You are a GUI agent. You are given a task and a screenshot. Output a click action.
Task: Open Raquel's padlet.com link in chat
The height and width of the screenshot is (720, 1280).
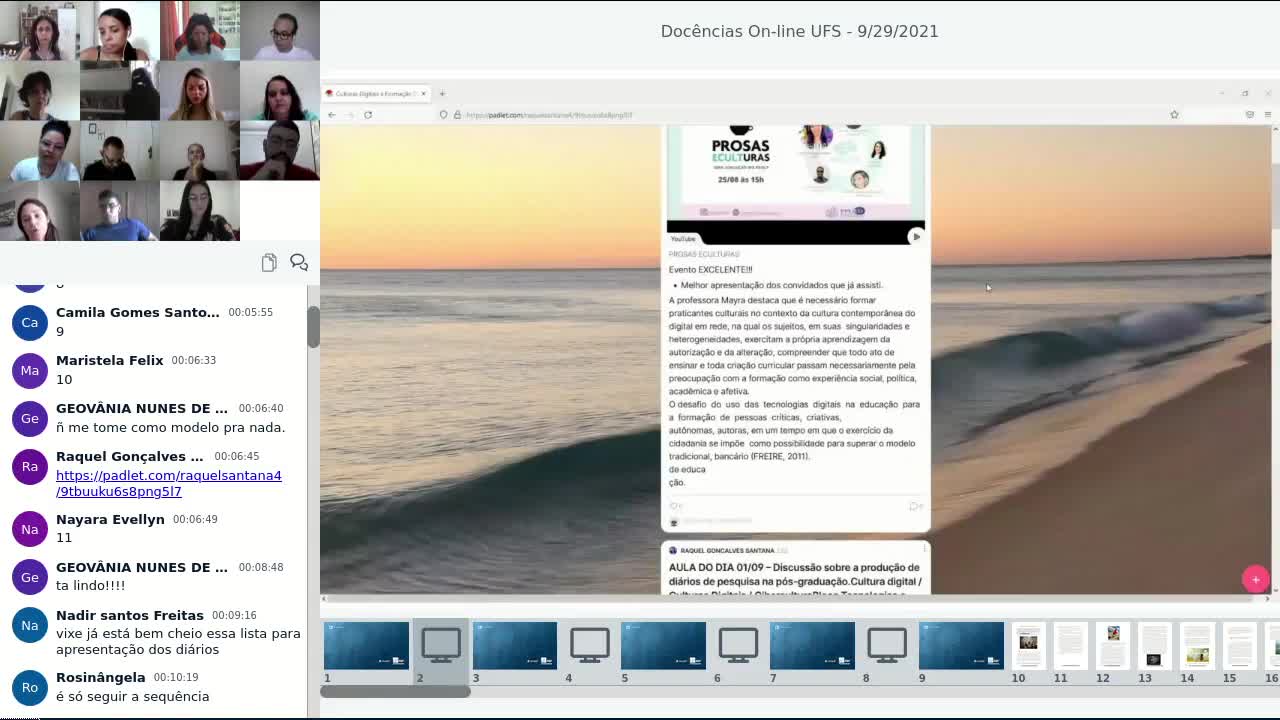pos(169,483)
